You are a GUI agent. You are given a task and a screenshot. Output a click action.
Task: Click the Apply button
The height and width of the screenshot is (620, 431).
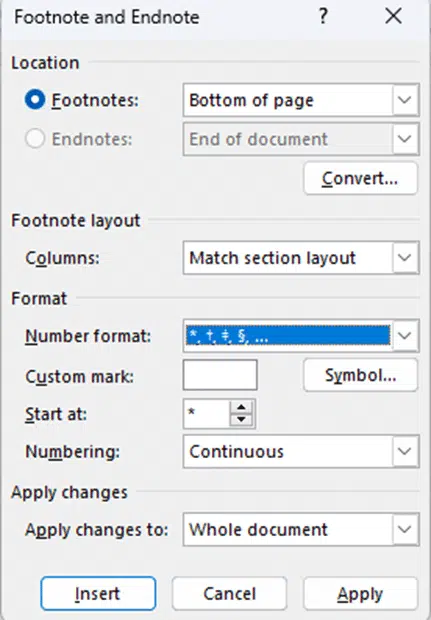[x=360, y=594]
